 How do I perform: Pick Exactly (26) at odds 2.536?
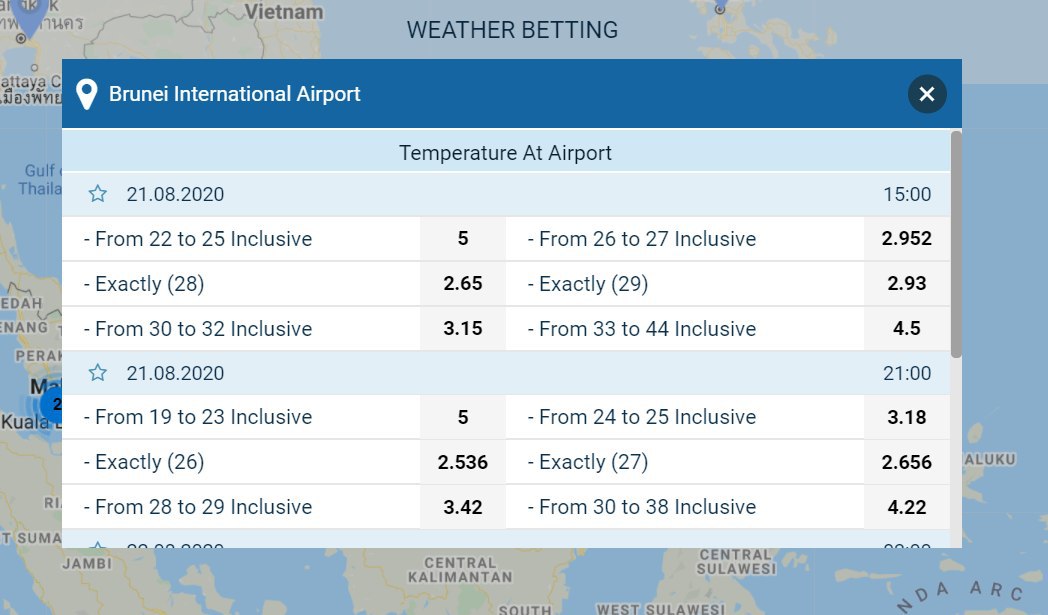tap(463, 462)
